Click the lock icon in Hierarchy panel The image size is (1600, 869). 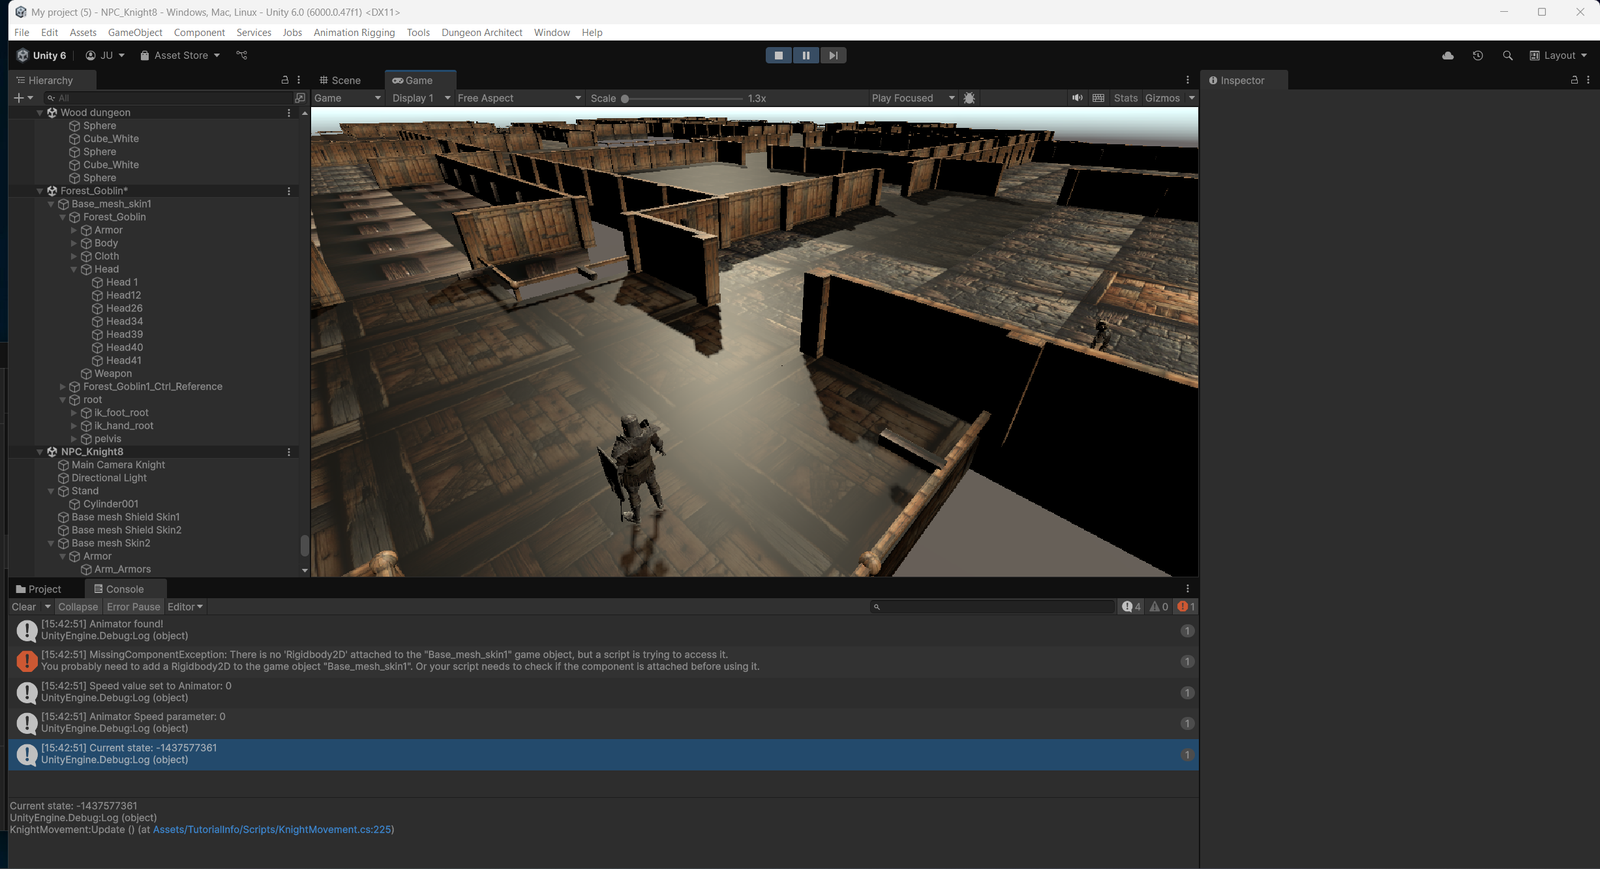[285, 80]
